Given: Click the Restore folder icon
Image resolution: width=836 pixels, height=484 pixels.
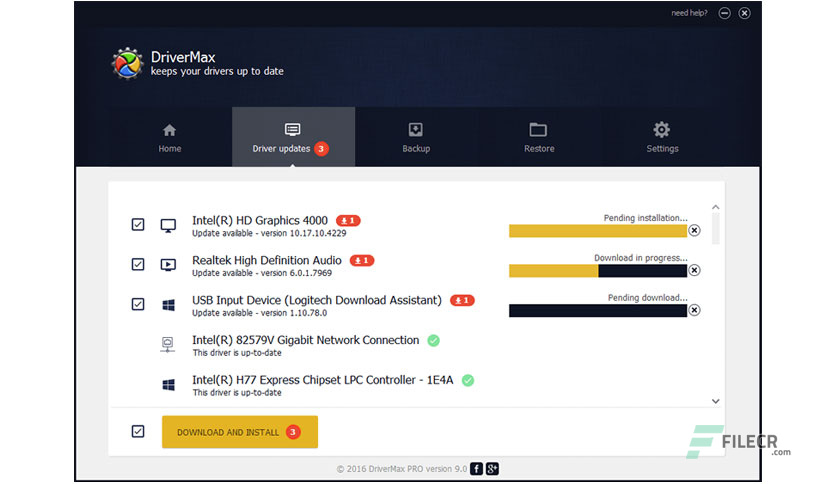Looking at the screenshot, I should point(538,130).
